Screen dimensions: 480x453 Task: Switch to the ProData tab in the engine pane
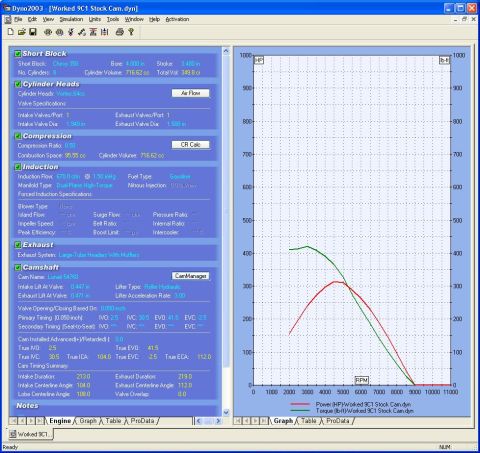click(142, 421)
